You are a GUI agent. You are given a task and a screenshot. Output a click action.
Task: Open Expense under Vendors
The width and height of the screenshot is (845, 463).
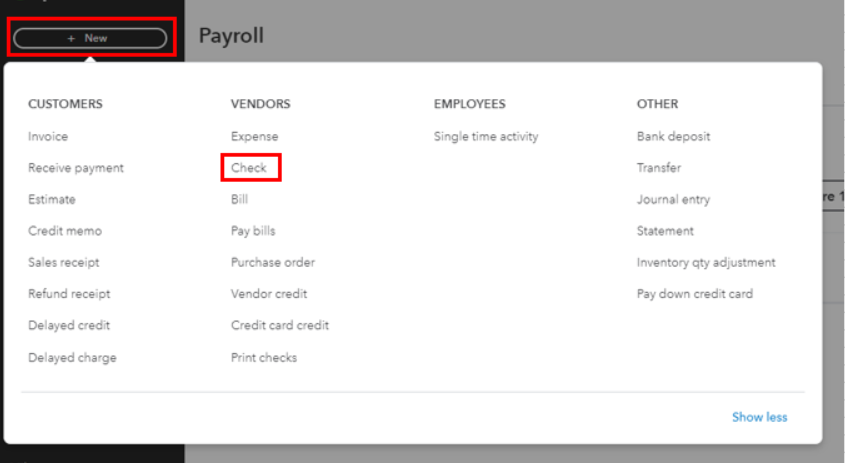254,136
